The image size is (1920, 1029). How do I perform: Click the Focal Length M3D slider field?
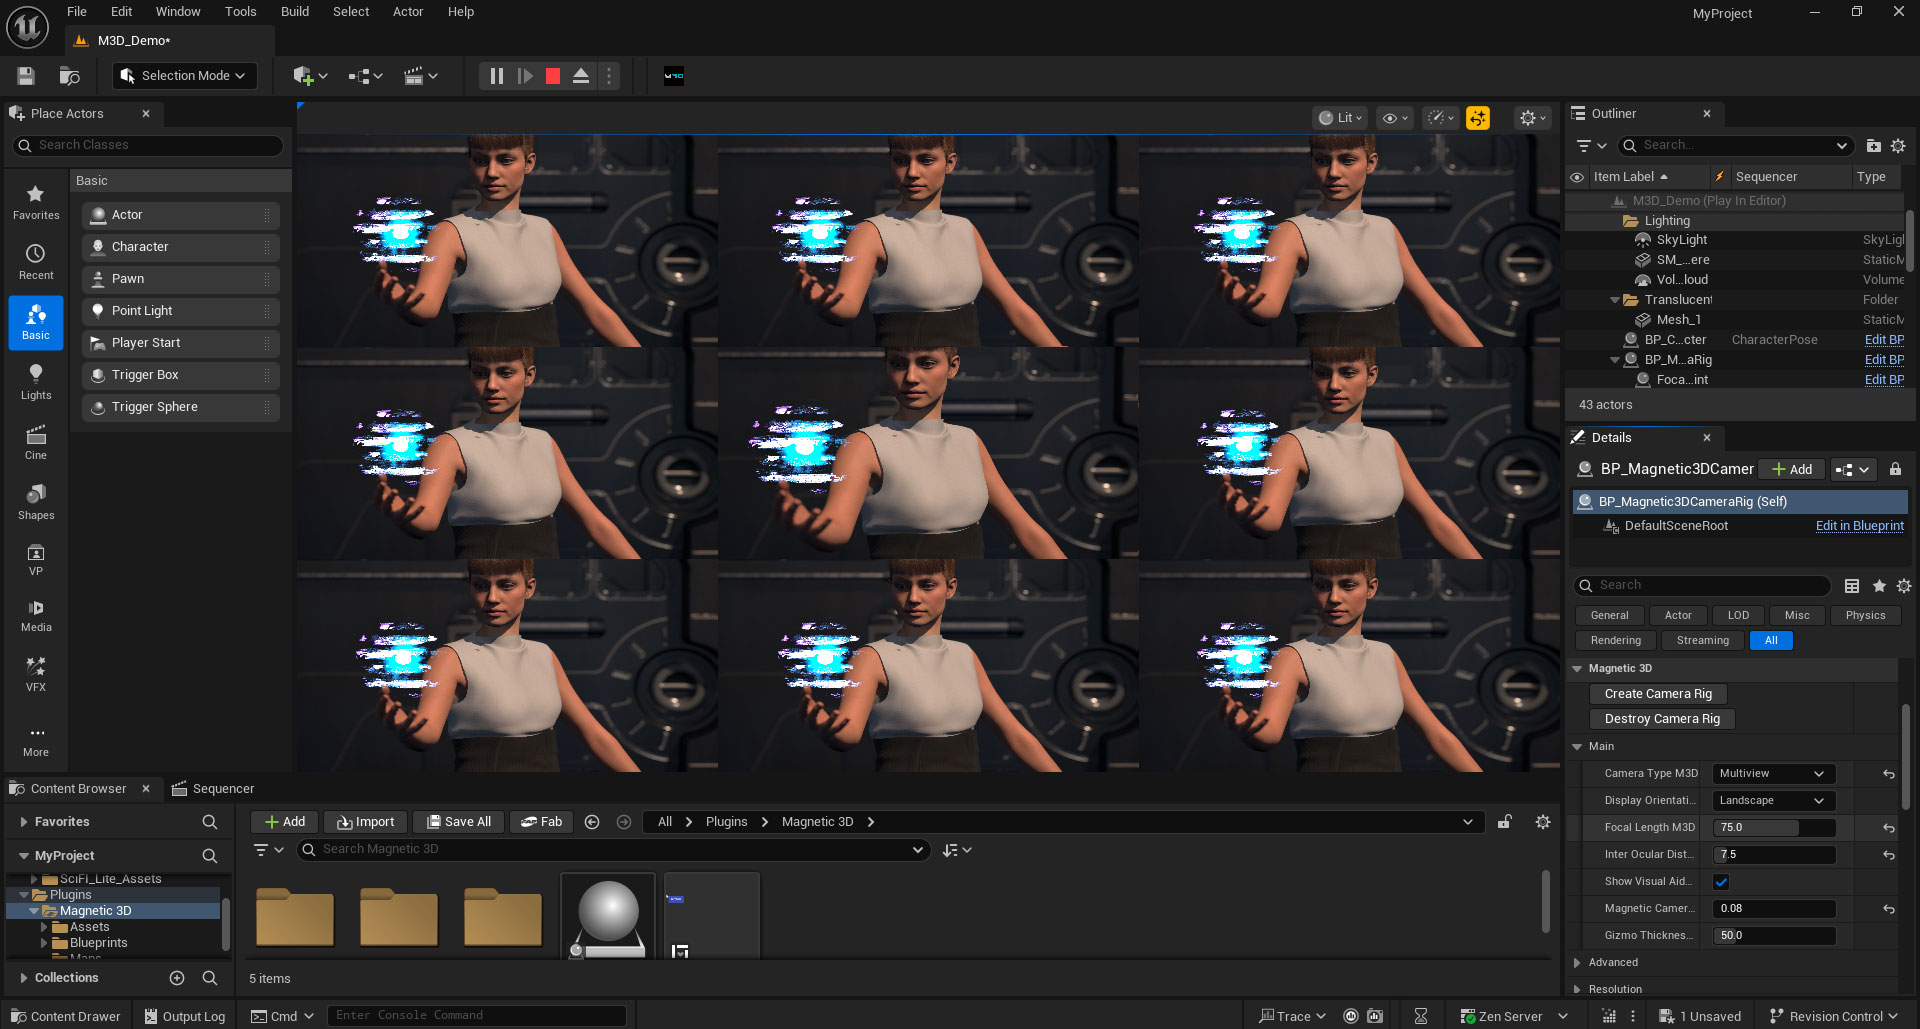pyautogui.click(x=1773, y=828)
